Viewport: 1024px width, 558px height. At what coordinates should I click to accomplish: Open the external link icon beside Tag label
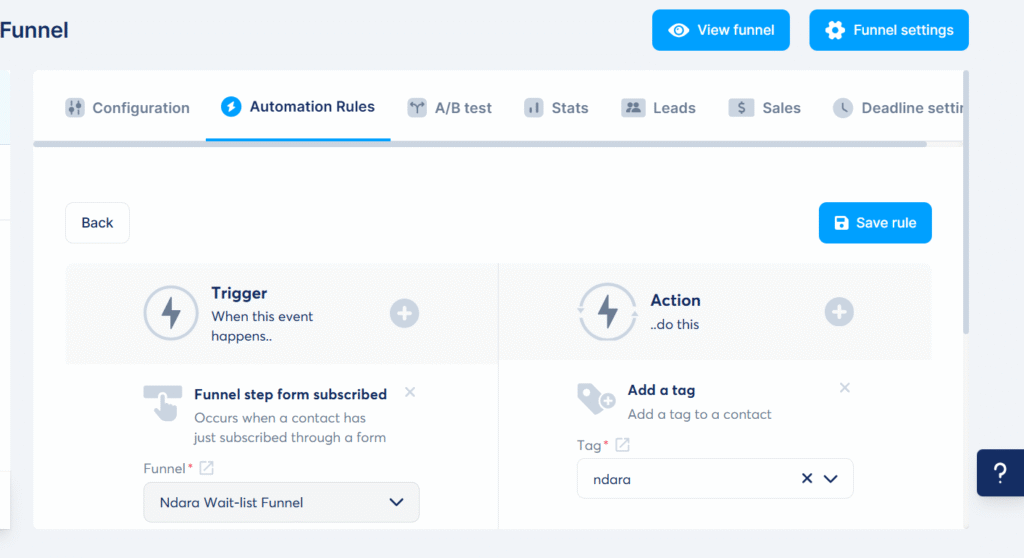click(x=622, y=445)
